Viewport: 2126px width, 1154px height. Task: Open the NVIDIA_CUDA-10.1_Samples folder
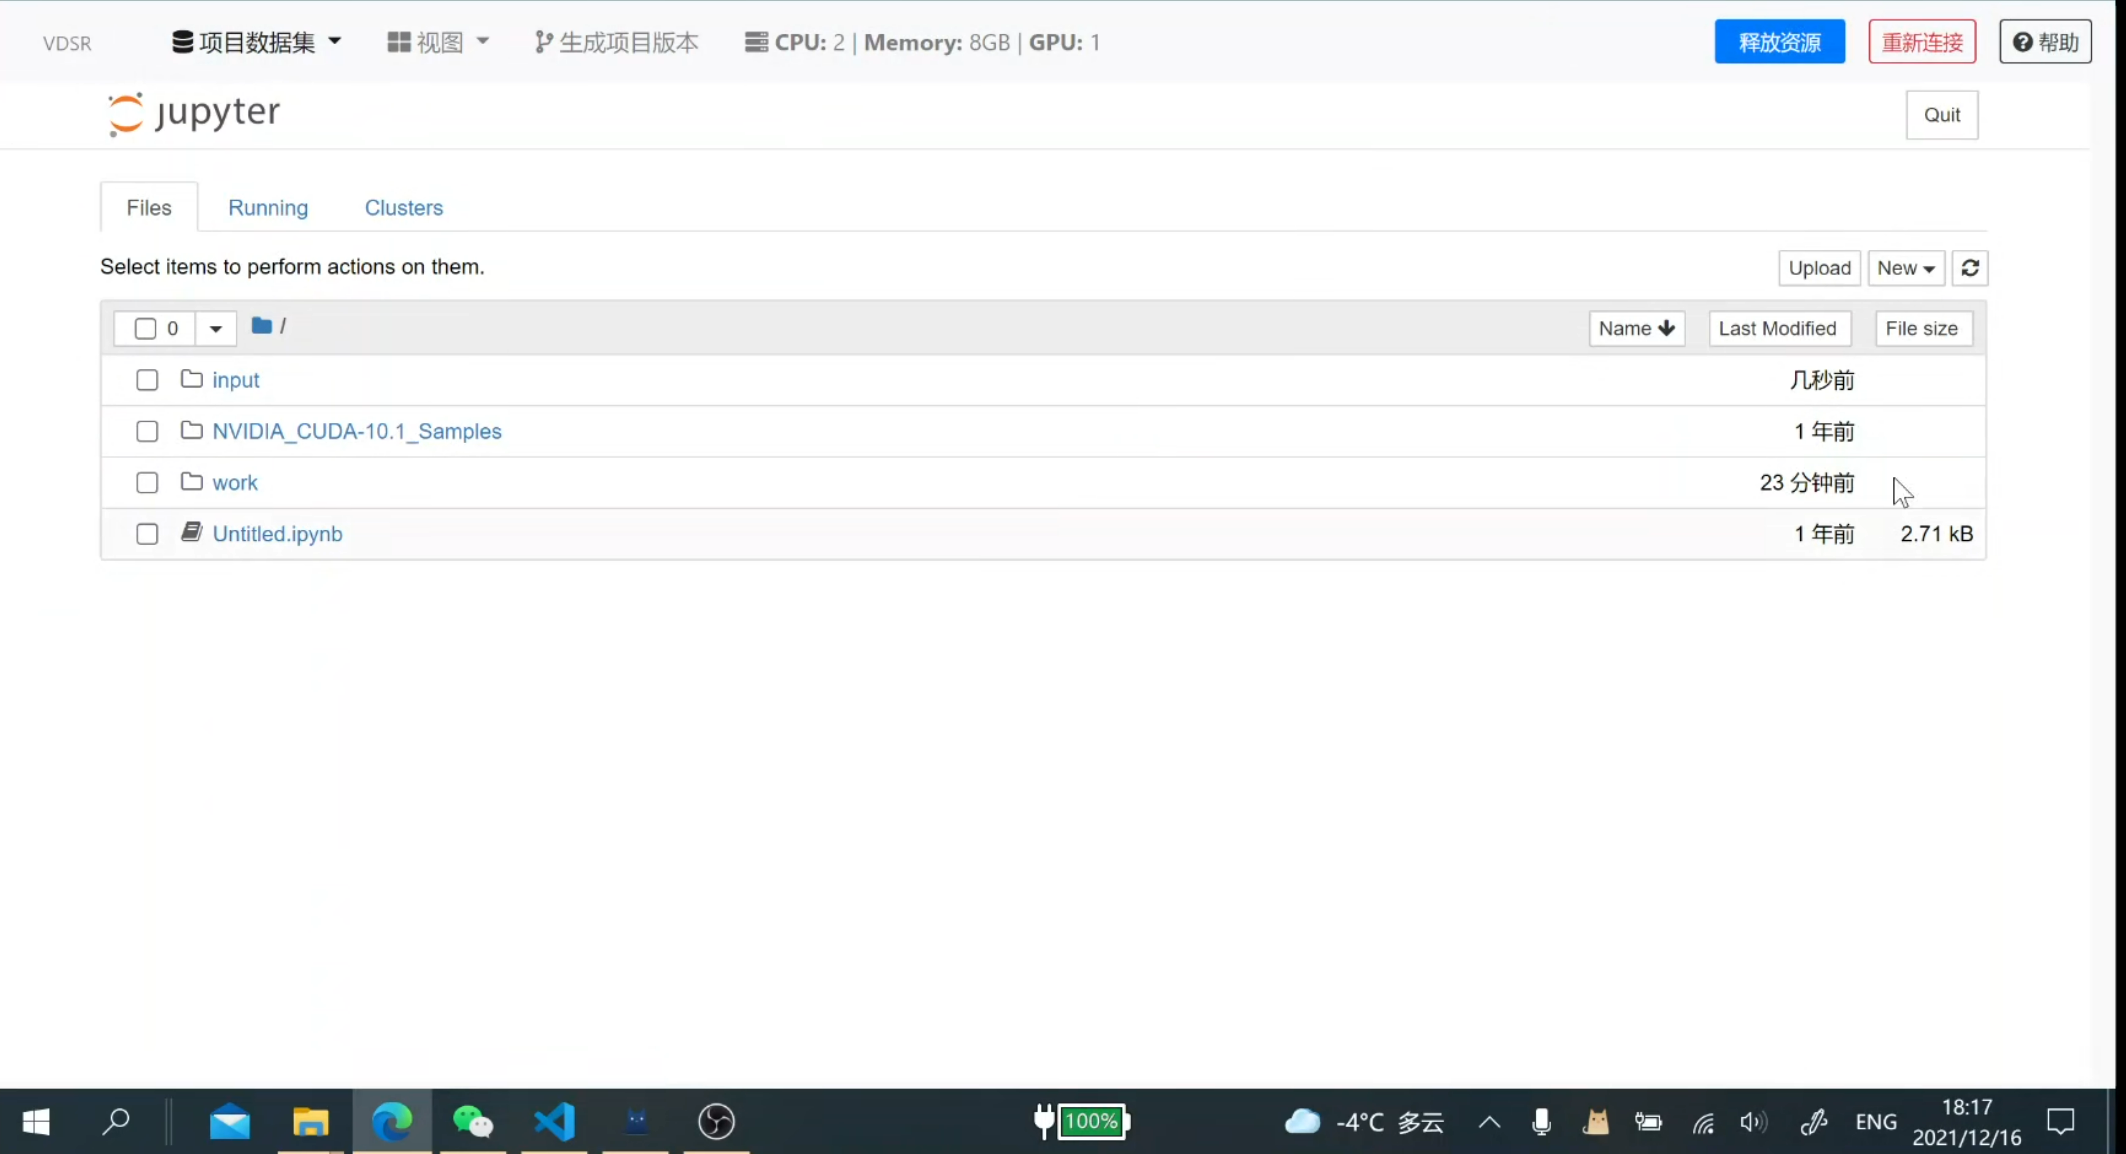356,431
